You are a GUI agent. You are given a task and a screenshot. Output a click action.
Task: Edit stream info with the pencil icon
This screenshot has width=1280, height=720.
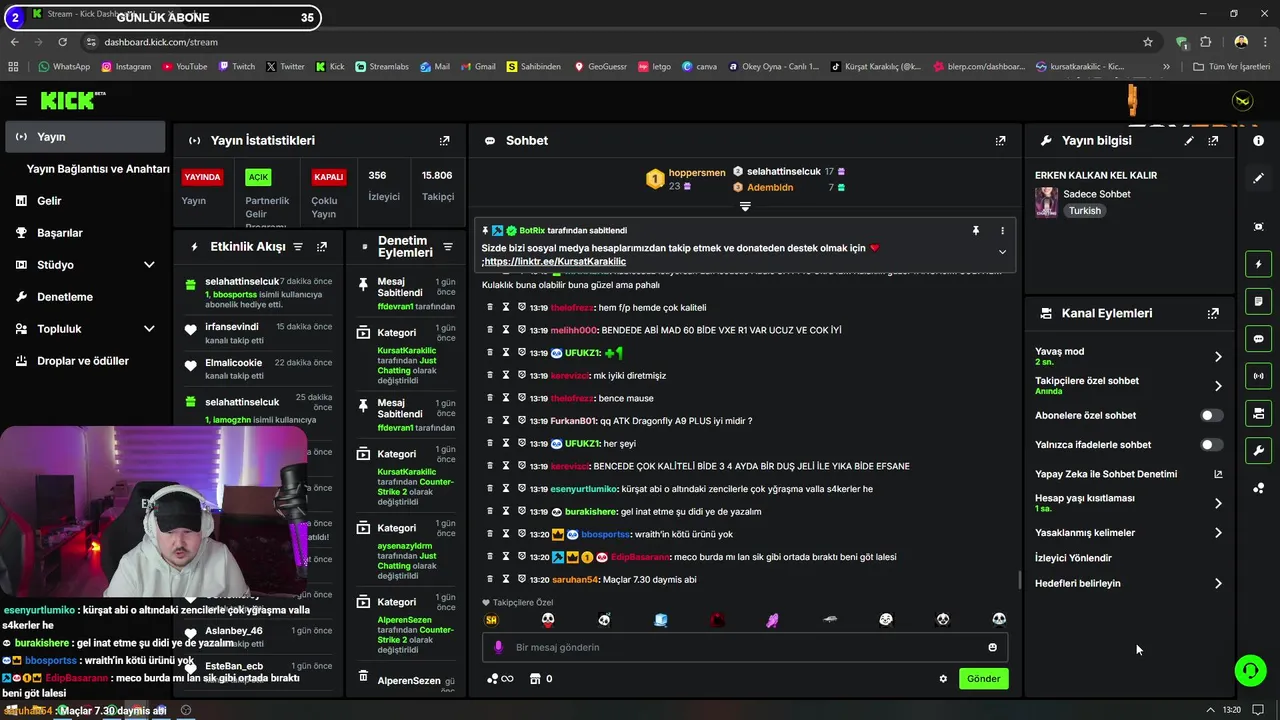pyautogui.click(x=1189, y=141)
